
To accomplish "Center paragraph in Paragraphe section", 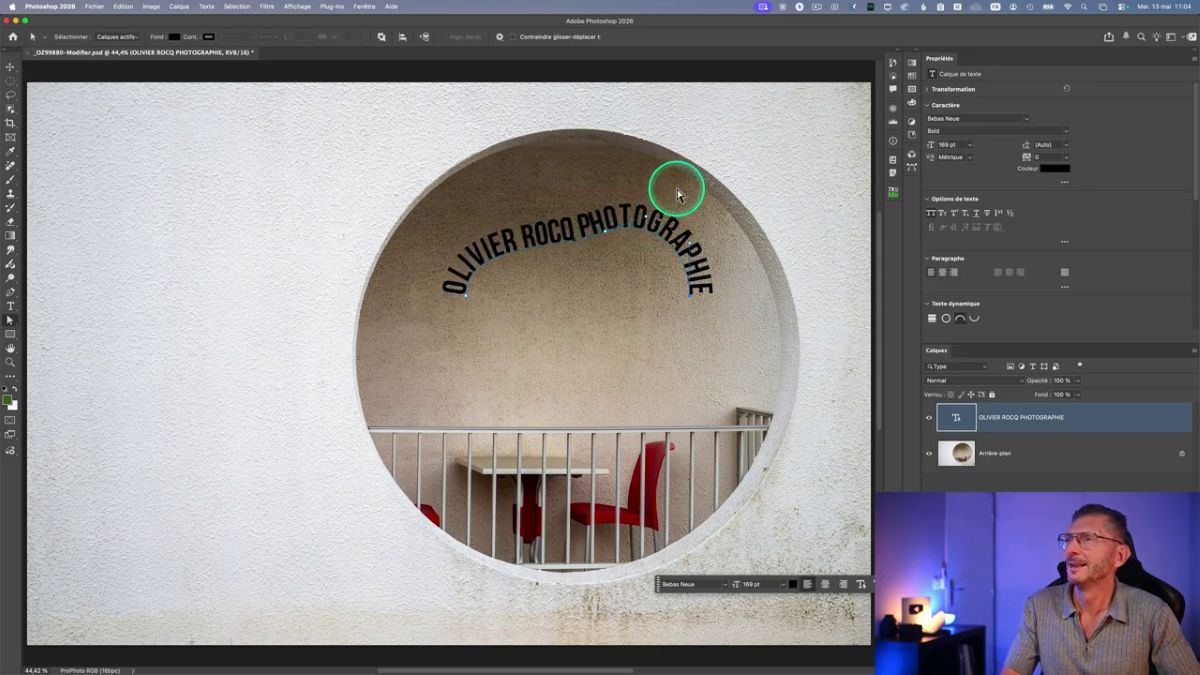I will pos(943,272).
